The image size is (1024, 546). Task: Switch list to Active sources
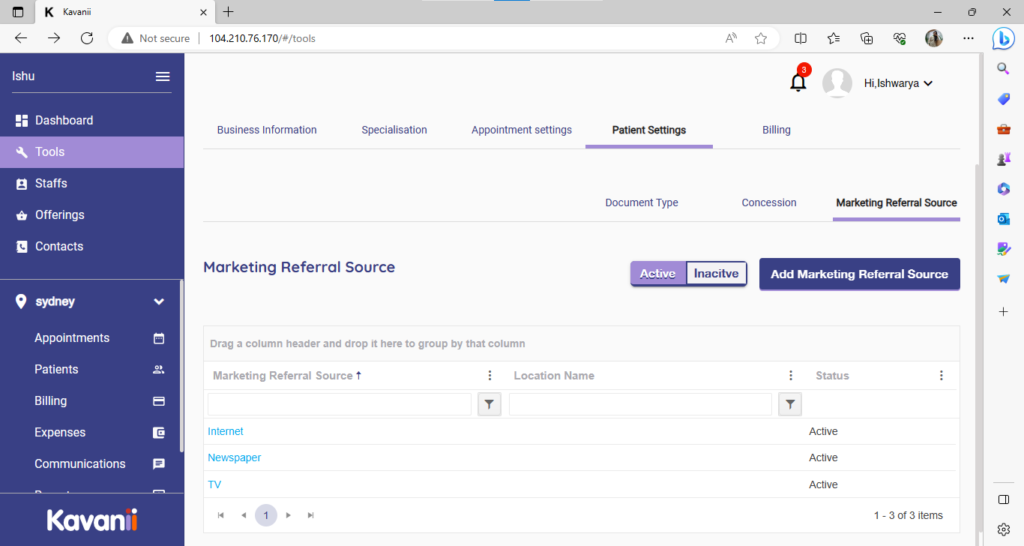tap(657, 273)
